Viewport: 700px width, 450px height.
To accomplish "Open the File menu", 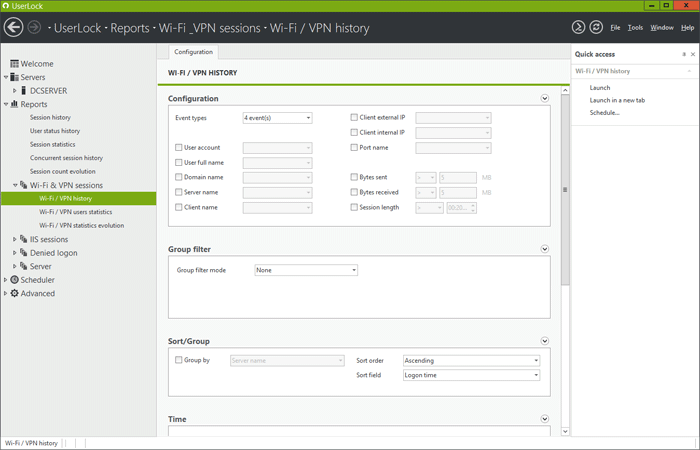I will [615, 28].
